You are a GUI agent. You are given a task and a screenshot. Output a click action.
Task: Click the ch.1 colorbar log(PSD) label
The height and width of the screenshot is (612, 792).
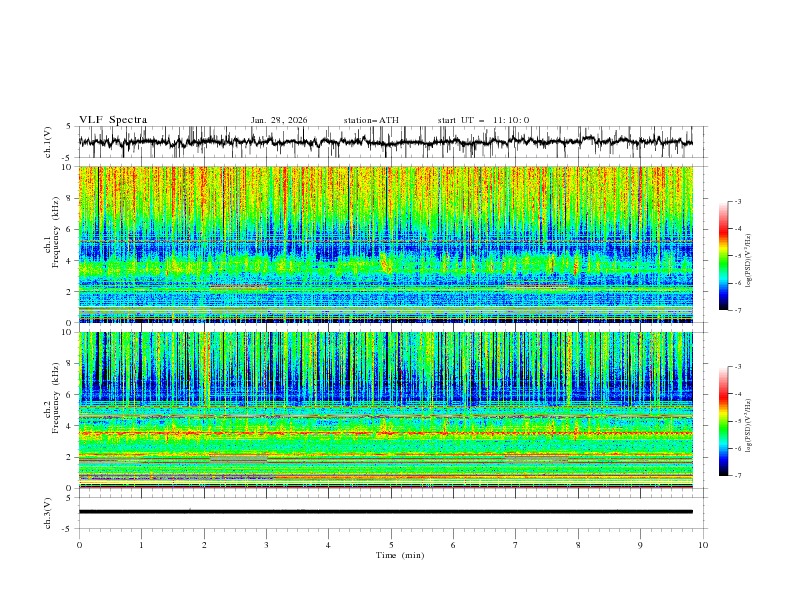point(750,261)
